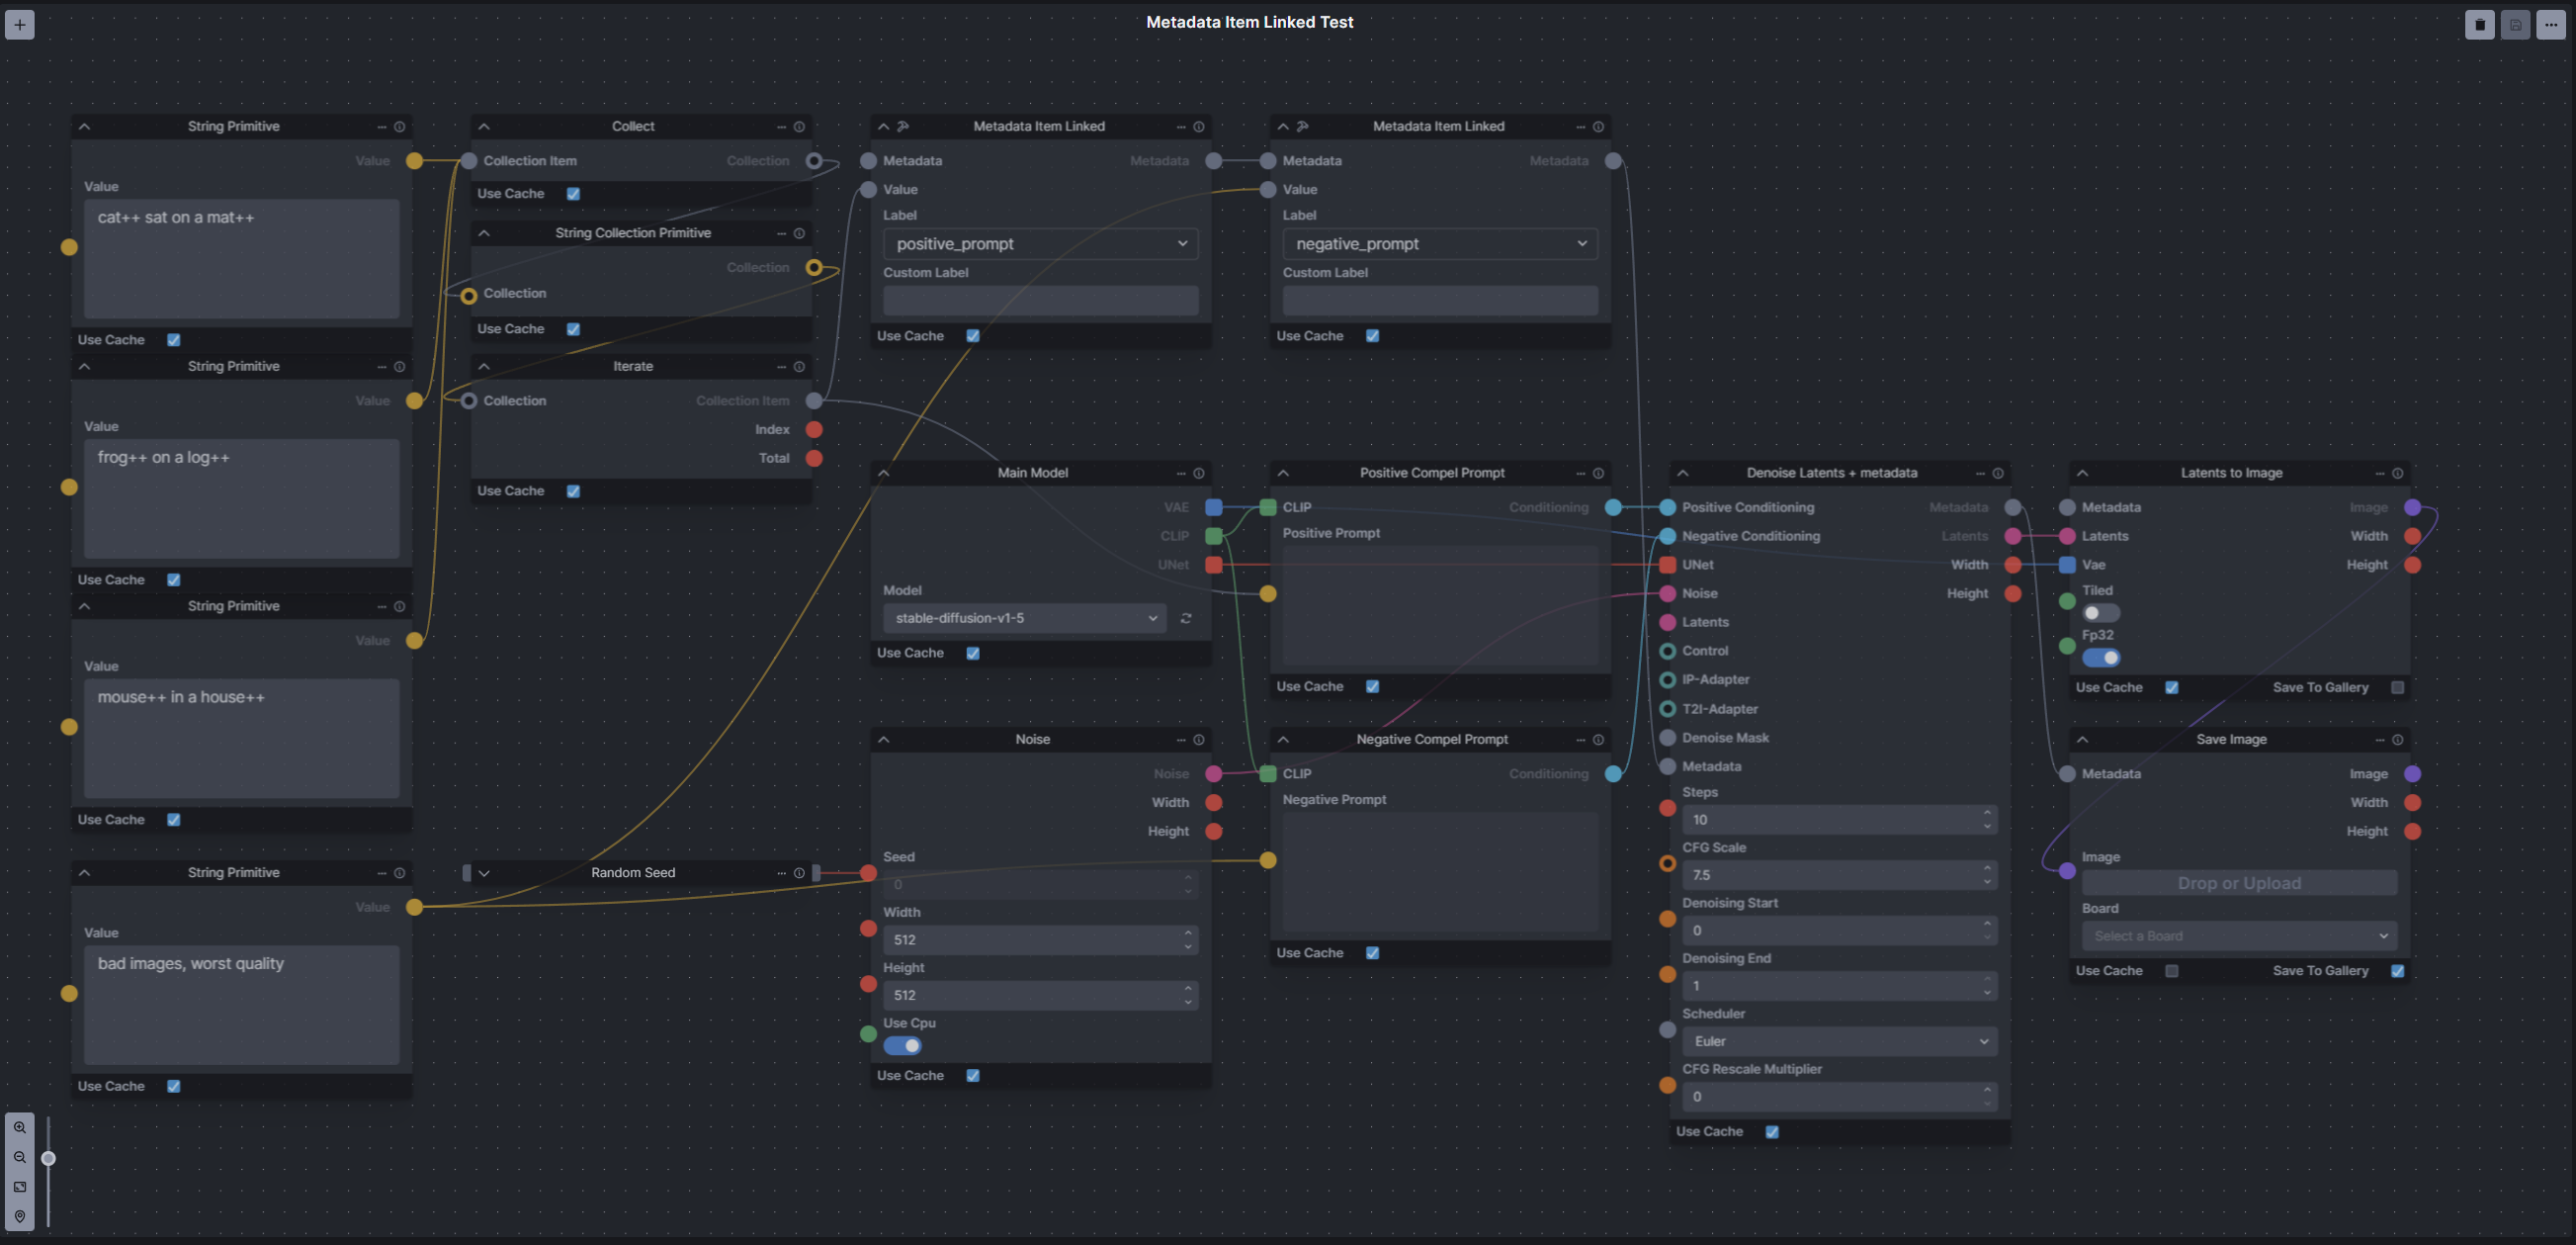Expand the collapsed Random Seed node
Image resolution: width=2576 pixels, height=1245 pixels.
484,873
